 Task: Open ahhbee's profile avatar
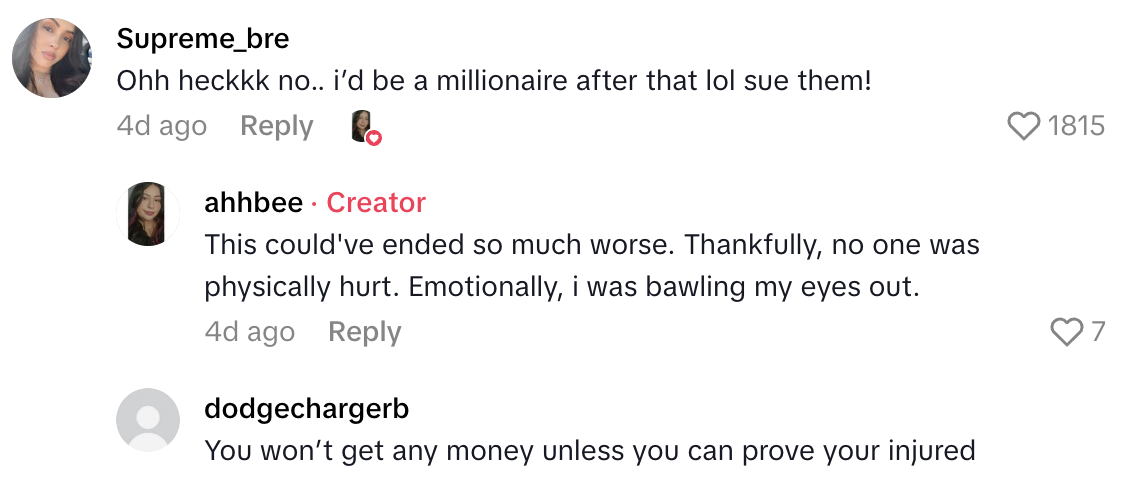(148, 215)
